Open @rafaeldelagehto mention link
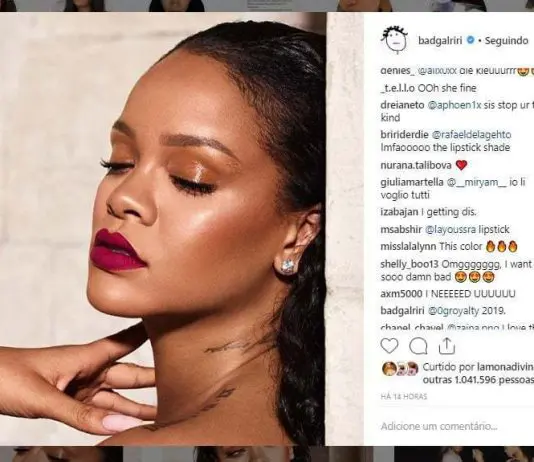Viewport: 534px width, 462px height. click(472, 135)
